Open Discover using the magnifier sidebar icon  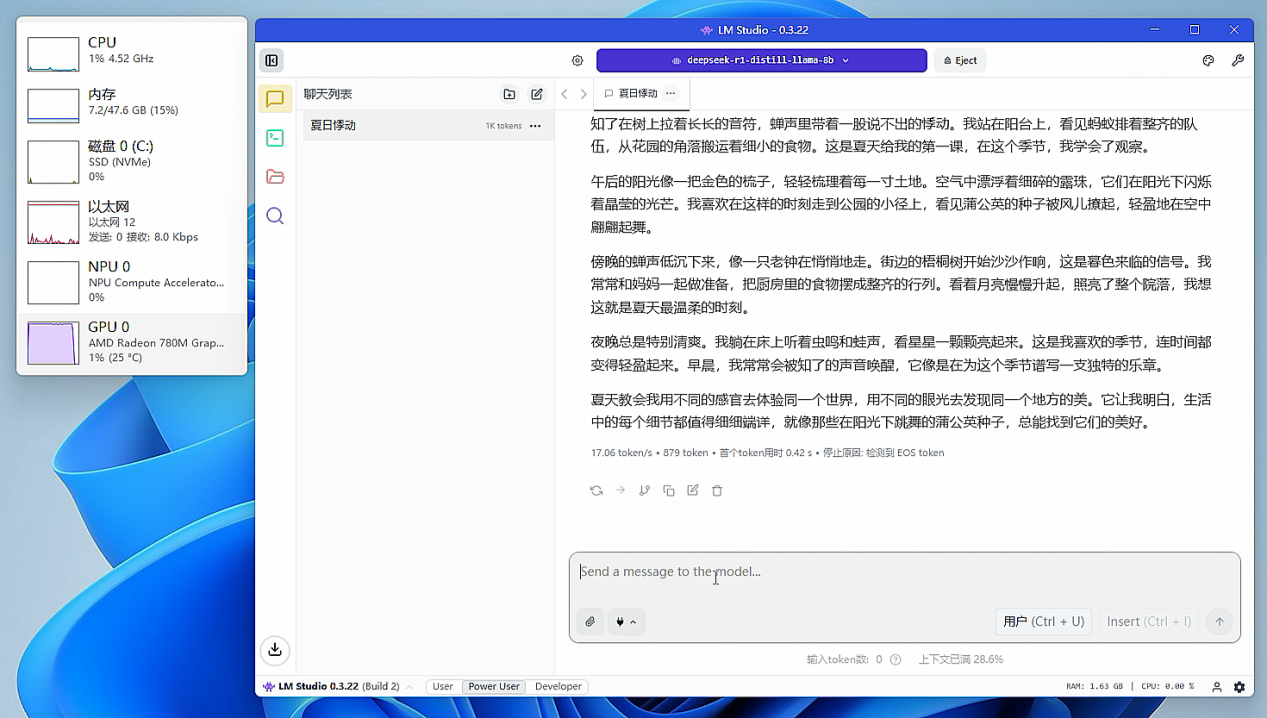pyautogui.click(x=275, y=215)
